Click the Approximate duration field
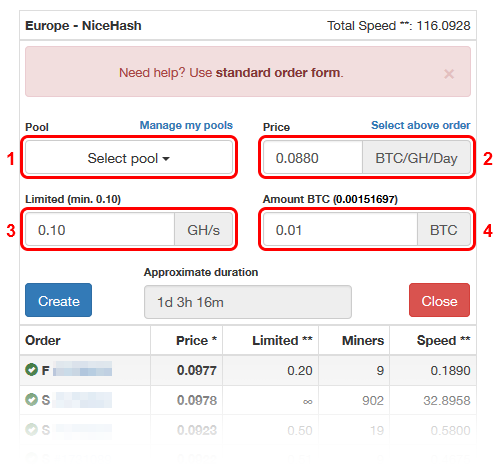This screenshot has height=466, width=502. 248,302
